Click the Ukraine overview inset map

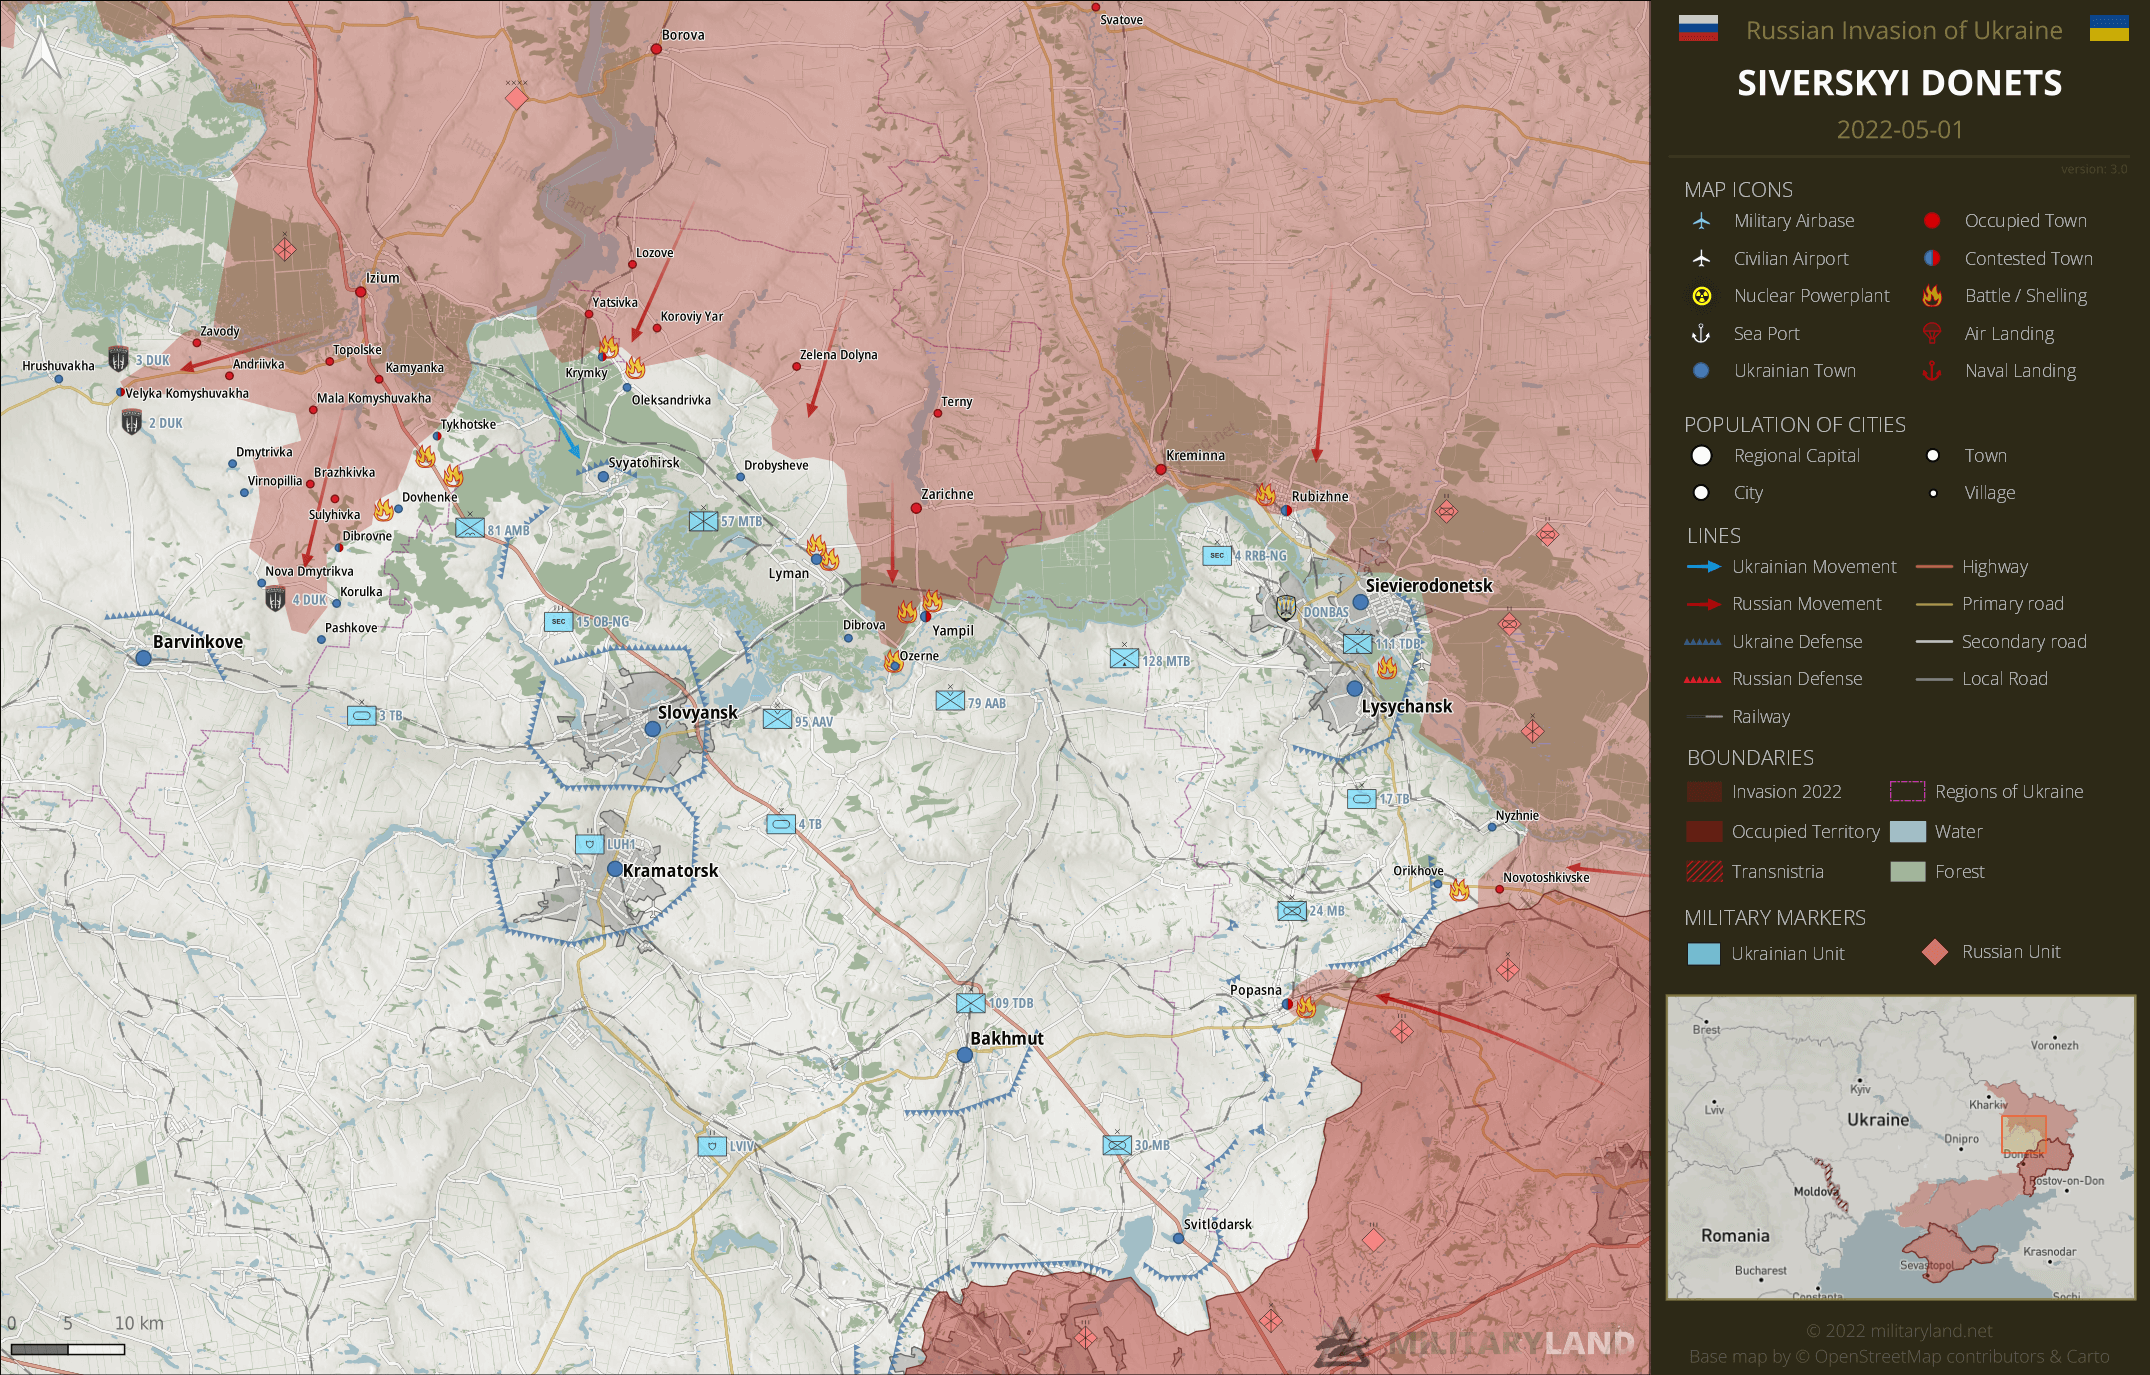[1900, 1147]
